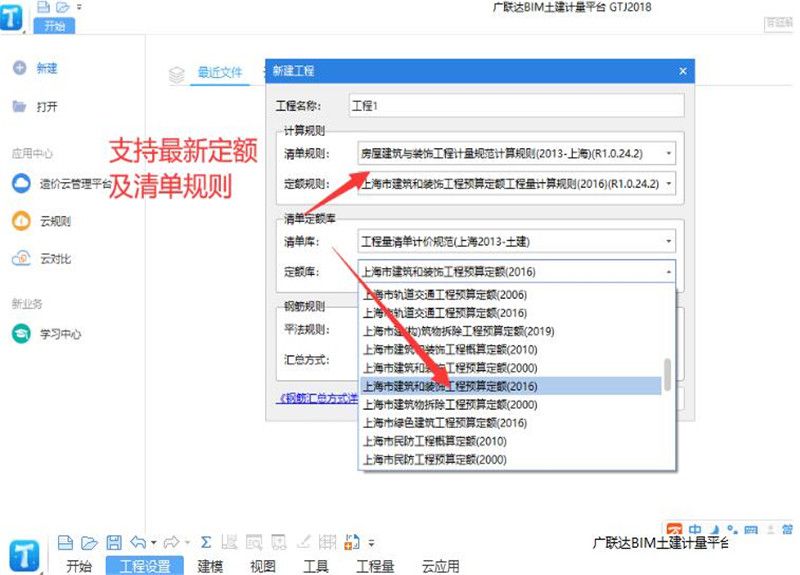
Task: Click the open file icon in top quick toolbar
Action: (x=62, y=7)
